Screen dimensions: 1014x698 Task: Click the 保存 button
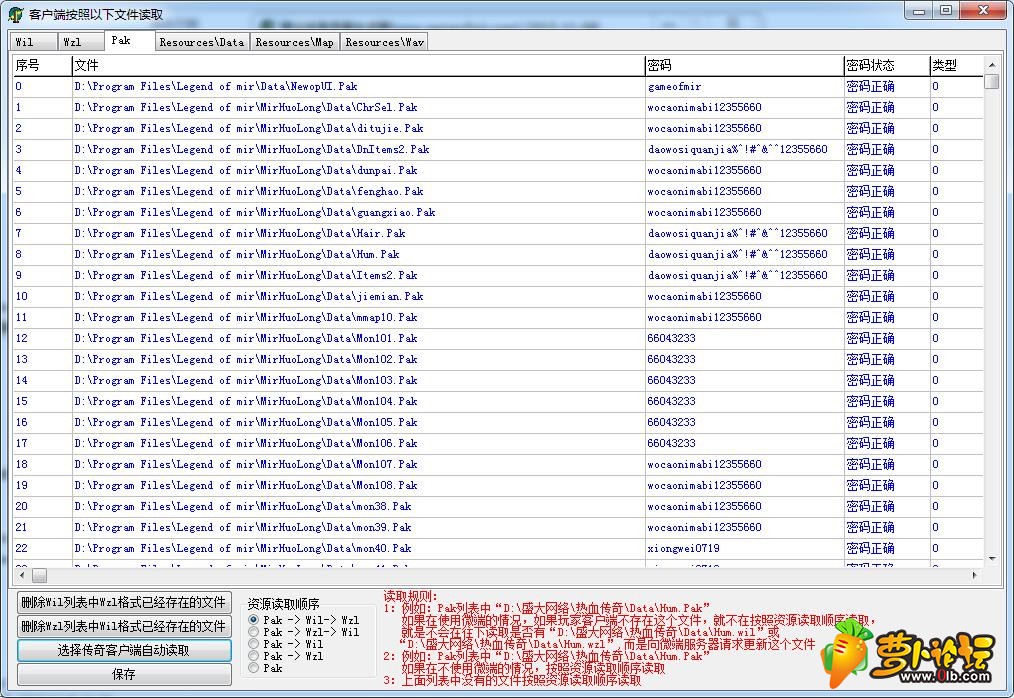coord(124,674)
